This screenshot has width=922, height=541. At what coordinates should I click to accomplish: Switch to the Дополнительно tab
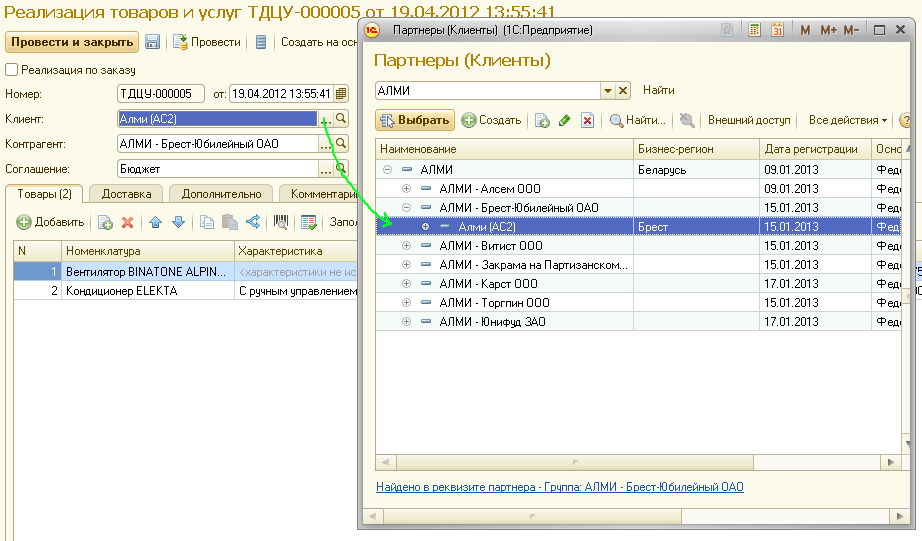(222, 194)
